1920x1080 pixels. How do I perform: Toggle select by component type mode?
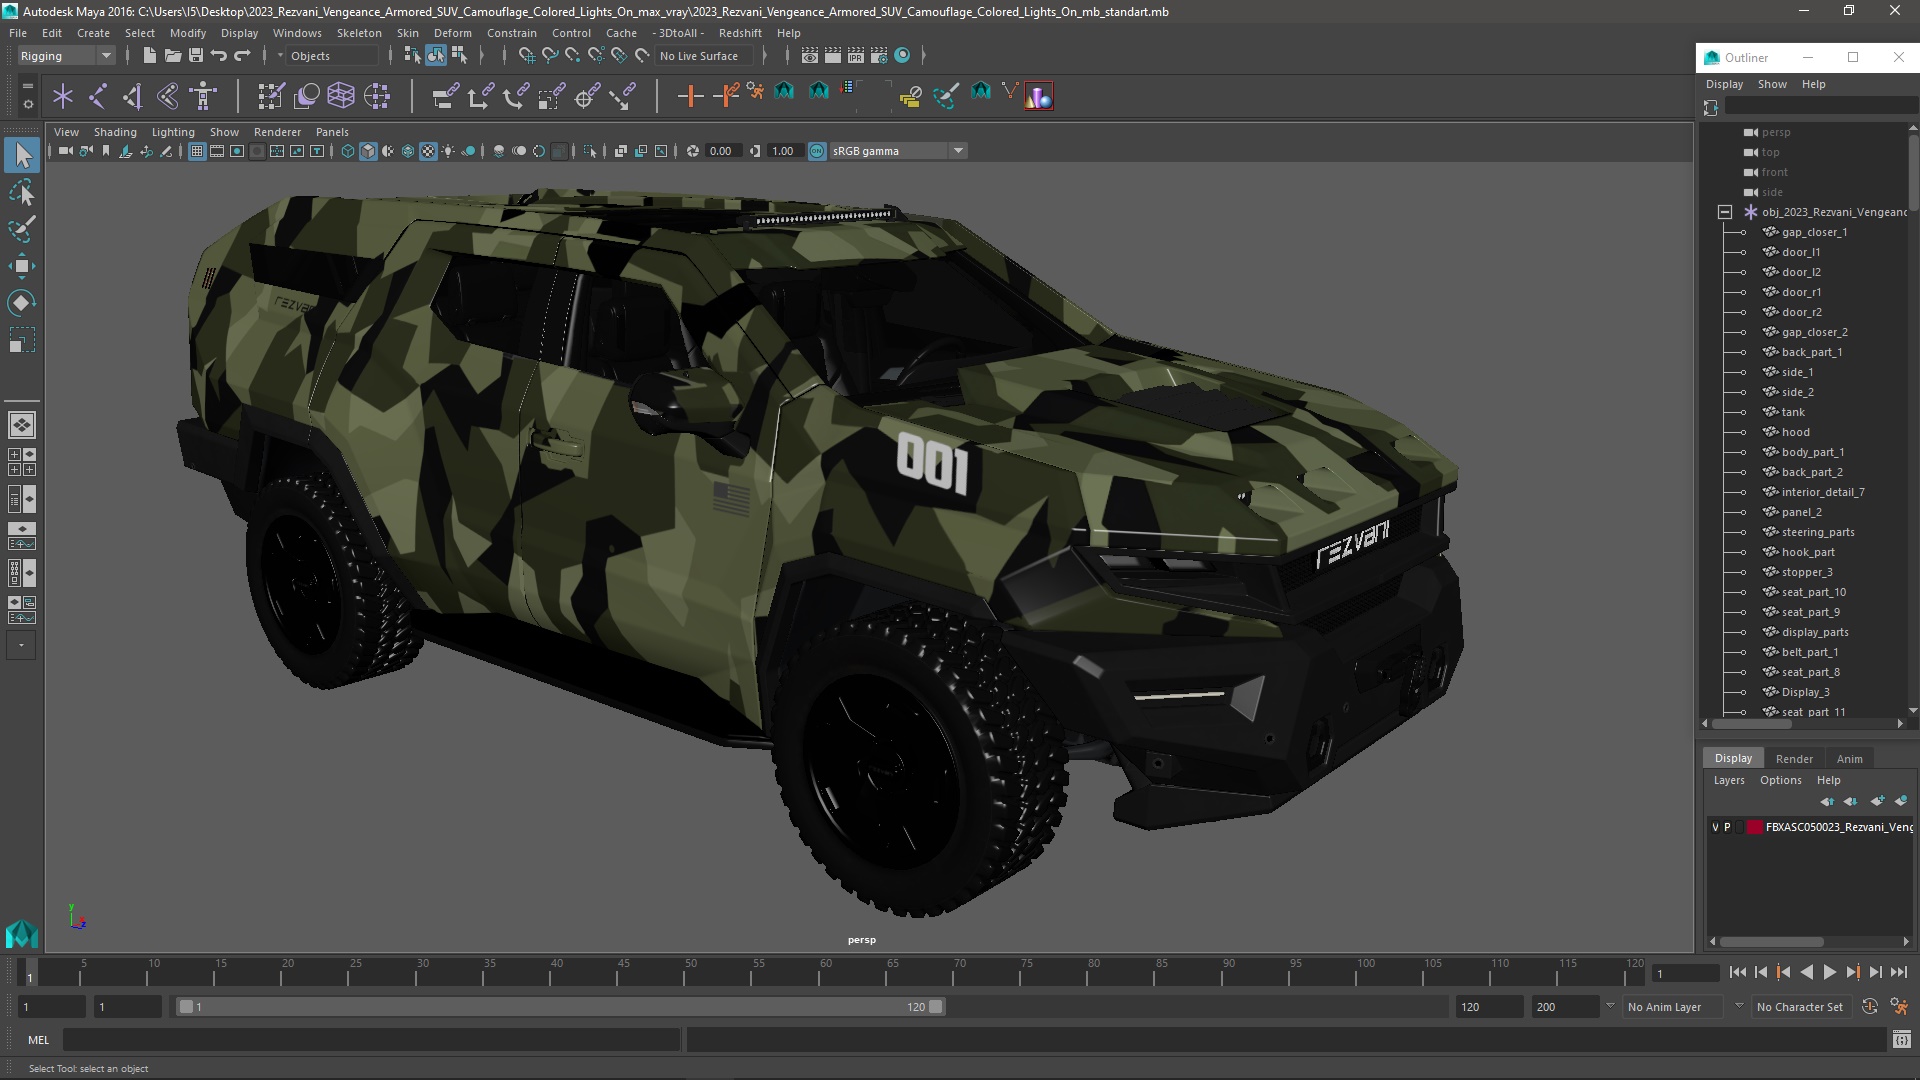pyautogui.click(x=459, y=56)
